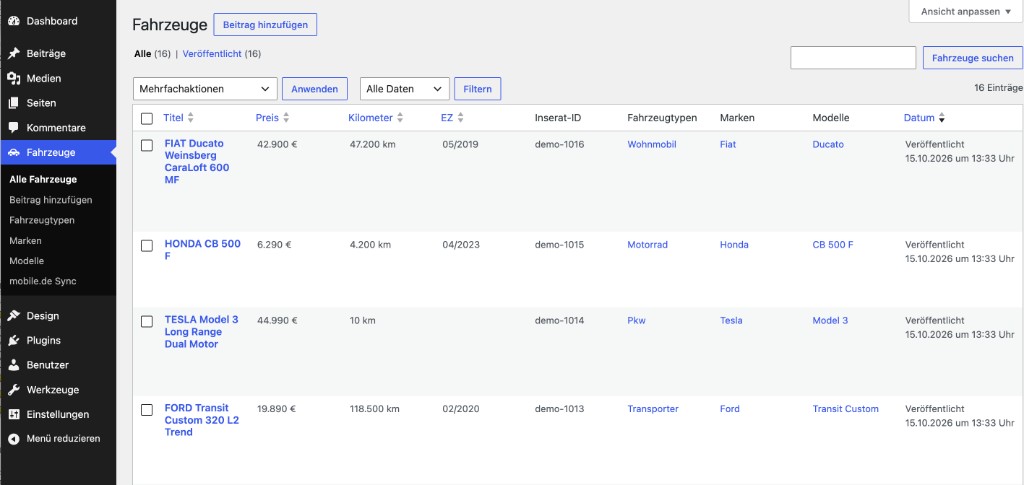Click the Fahrzeuge car icon
Screen dimensions: 1024x485
tap(14, 153)
